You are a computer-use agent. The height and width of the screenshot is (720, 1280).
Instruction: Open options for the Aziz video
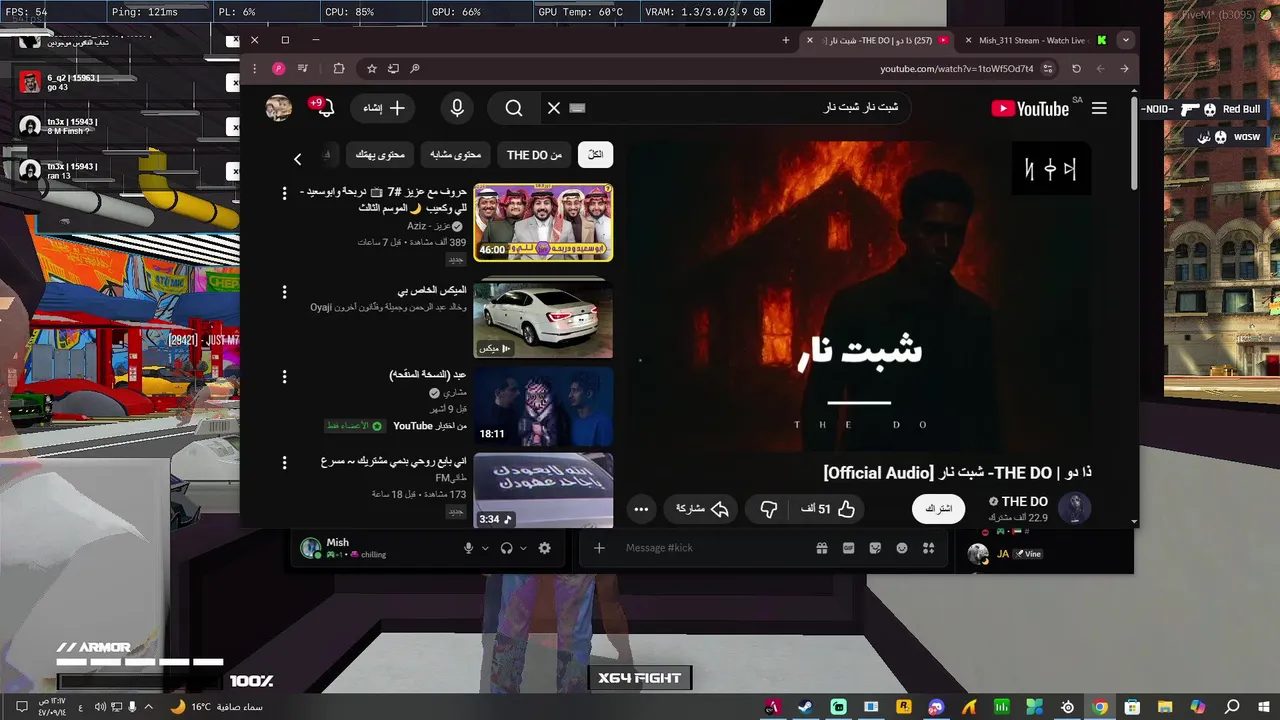284,193
